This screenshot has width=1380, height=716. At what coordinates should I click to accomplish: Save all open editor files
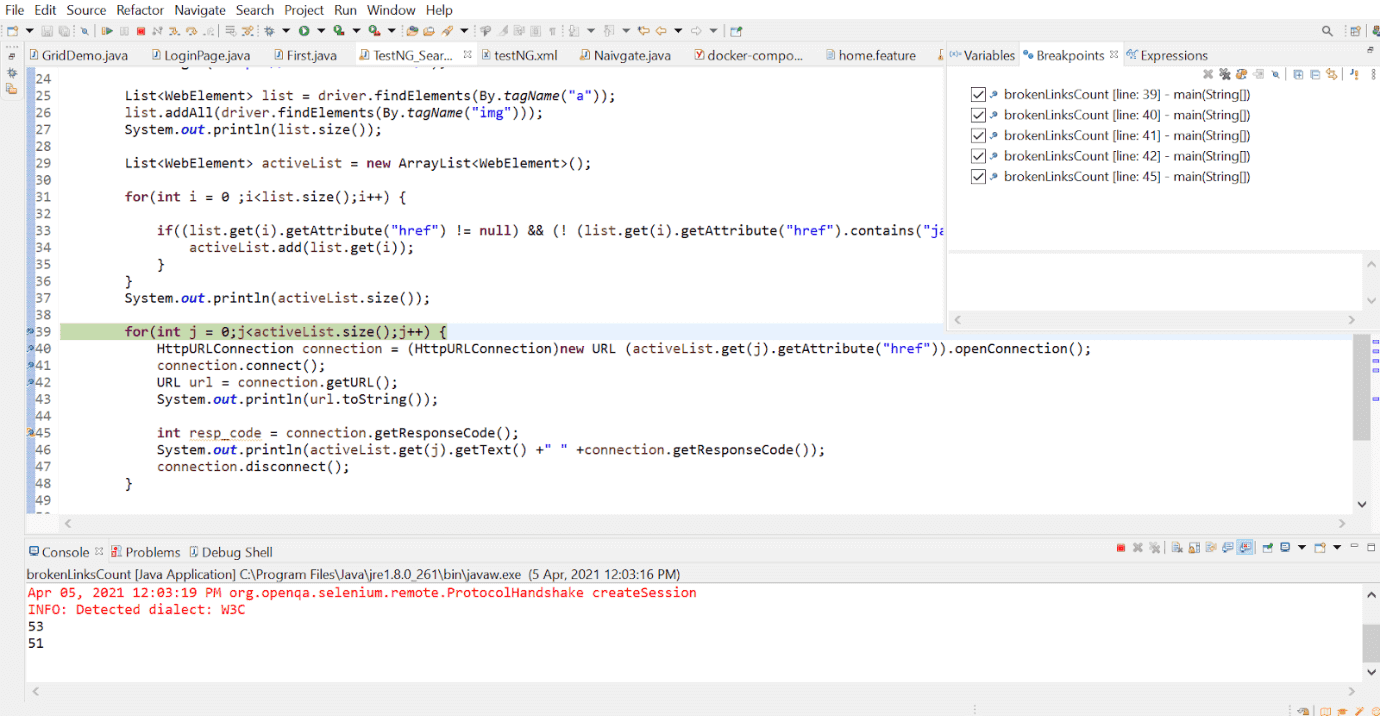coord(64,31)
